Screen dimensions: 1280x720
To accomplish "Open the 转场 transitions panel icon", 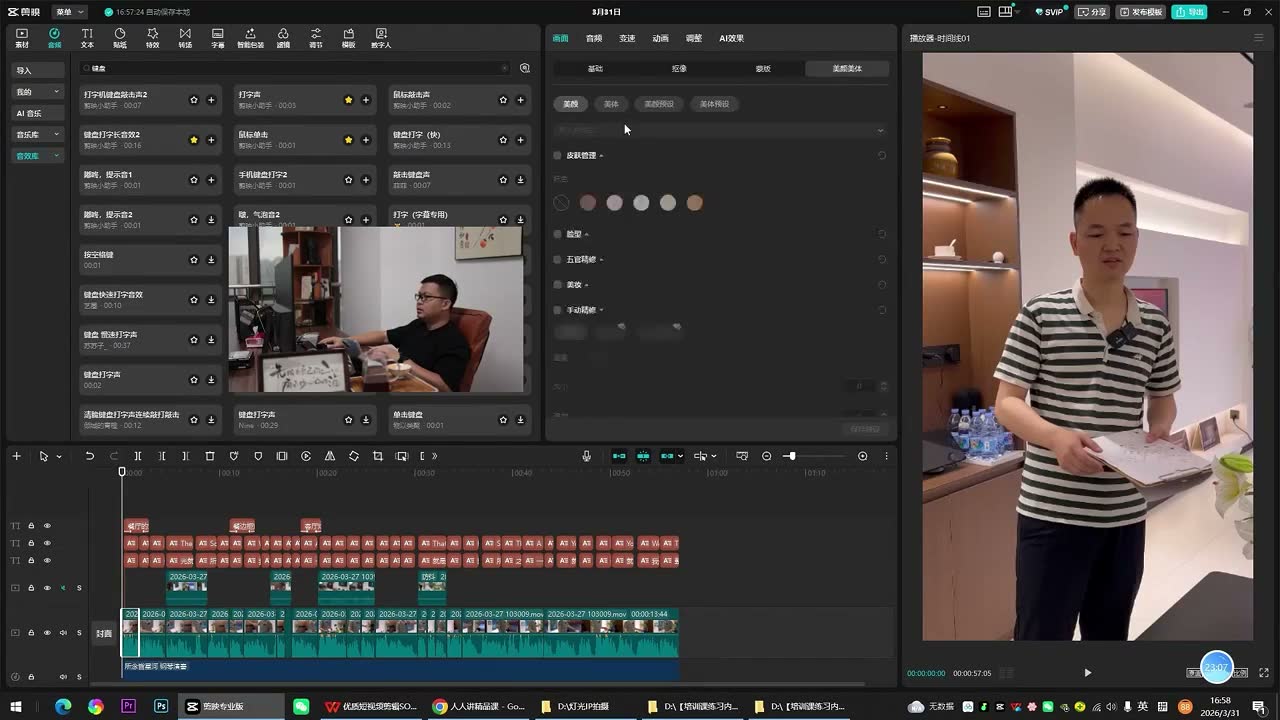I will point(185,38).
